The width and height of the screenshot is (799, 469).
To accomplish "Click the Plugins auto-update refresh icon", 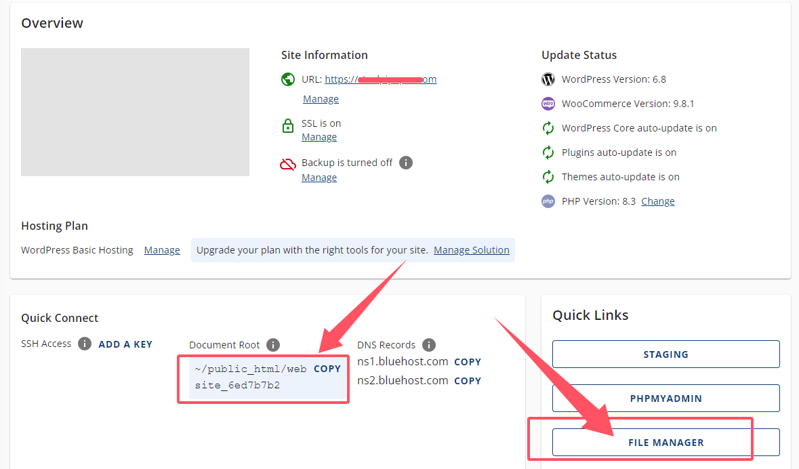I will 548,153.
